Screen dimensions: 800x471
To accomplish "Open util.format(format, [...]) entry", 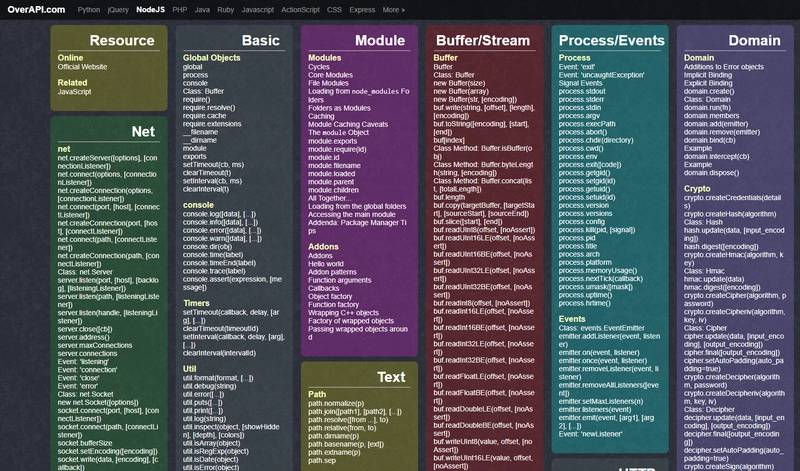I will click(218, 378).
